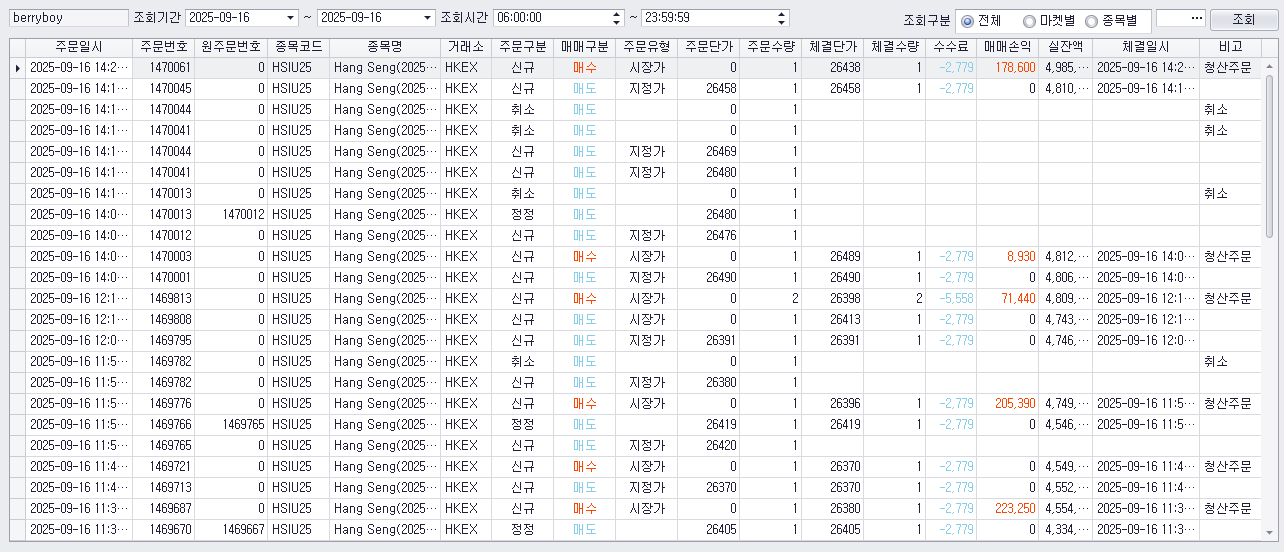Click the 매매구분 column header

(584, 47)
